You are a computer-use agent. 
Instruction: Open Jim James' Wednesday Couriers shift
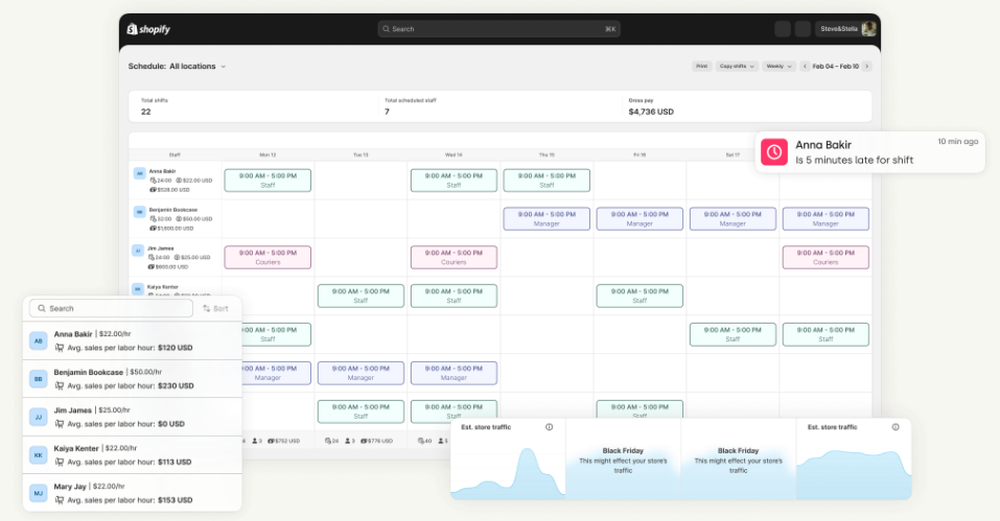453,258
